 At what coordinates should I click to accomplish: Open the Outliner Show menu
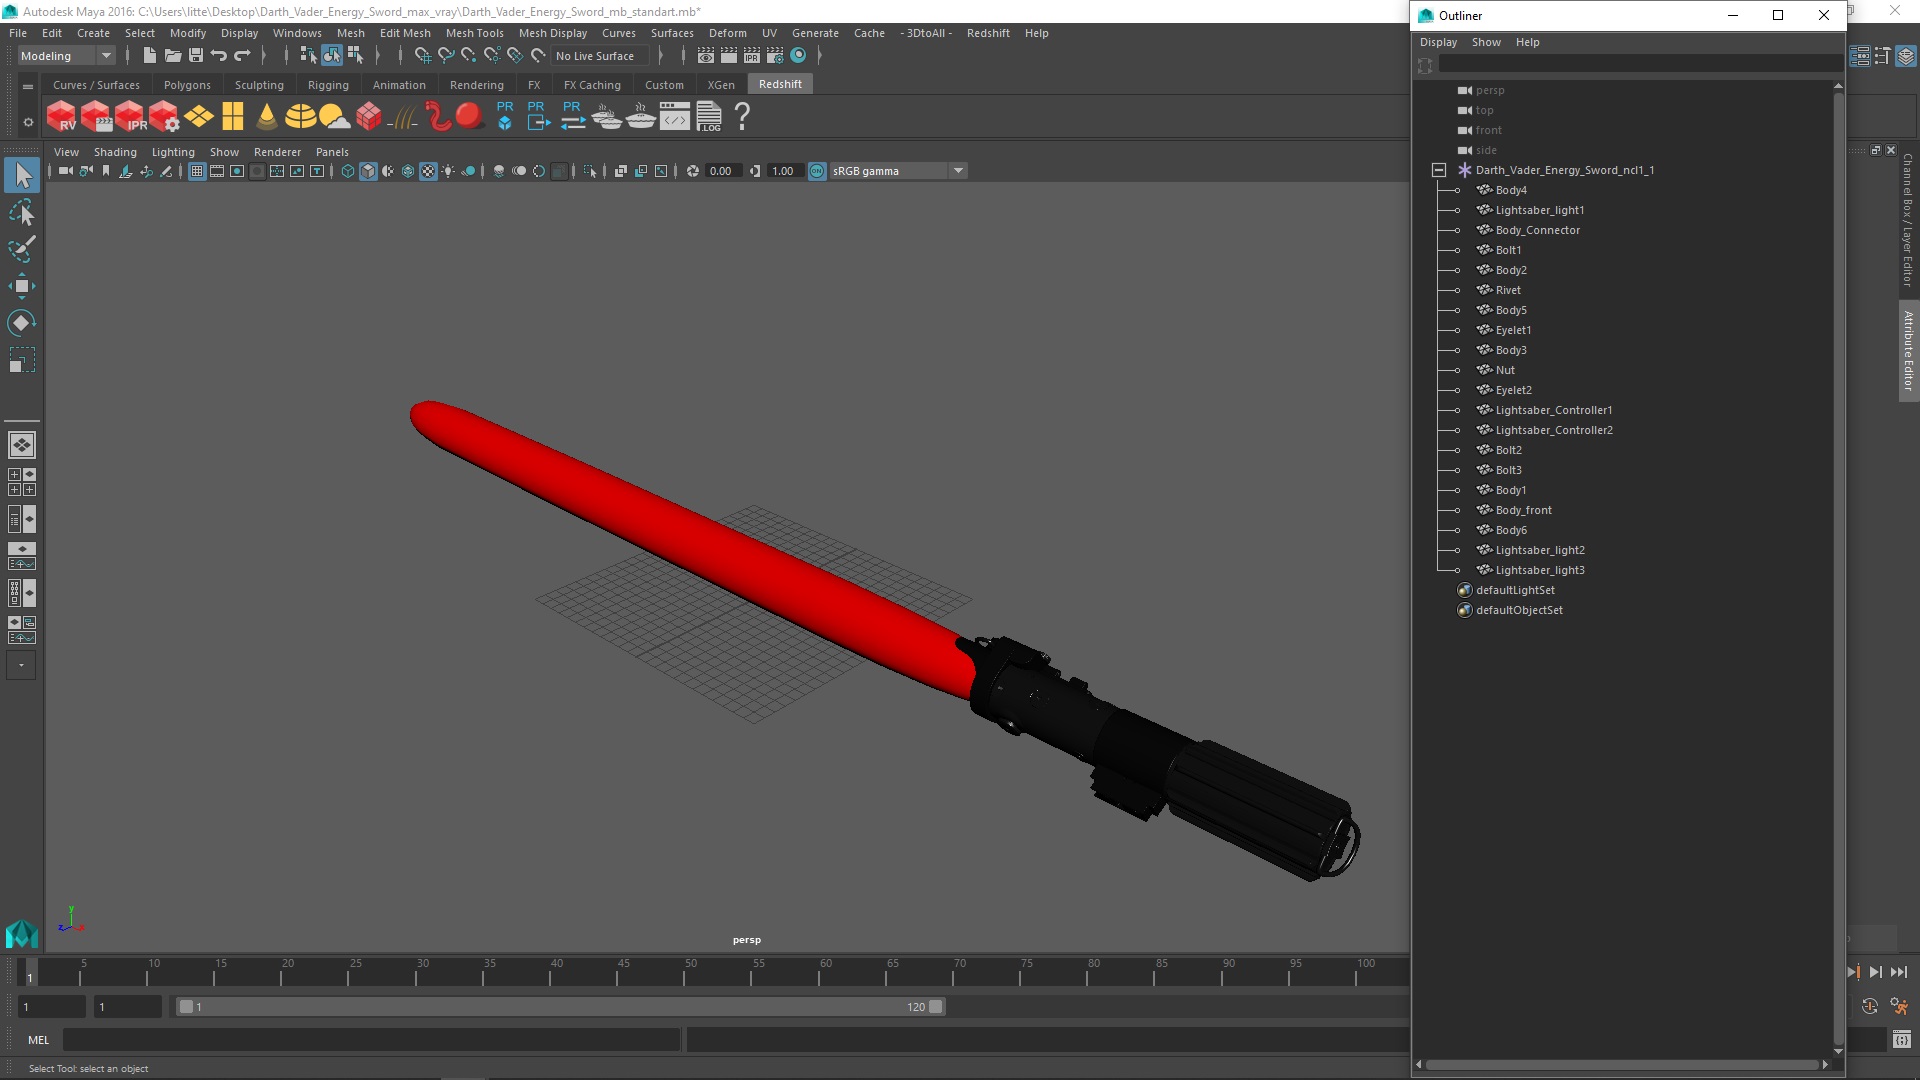click(1486, 42)
